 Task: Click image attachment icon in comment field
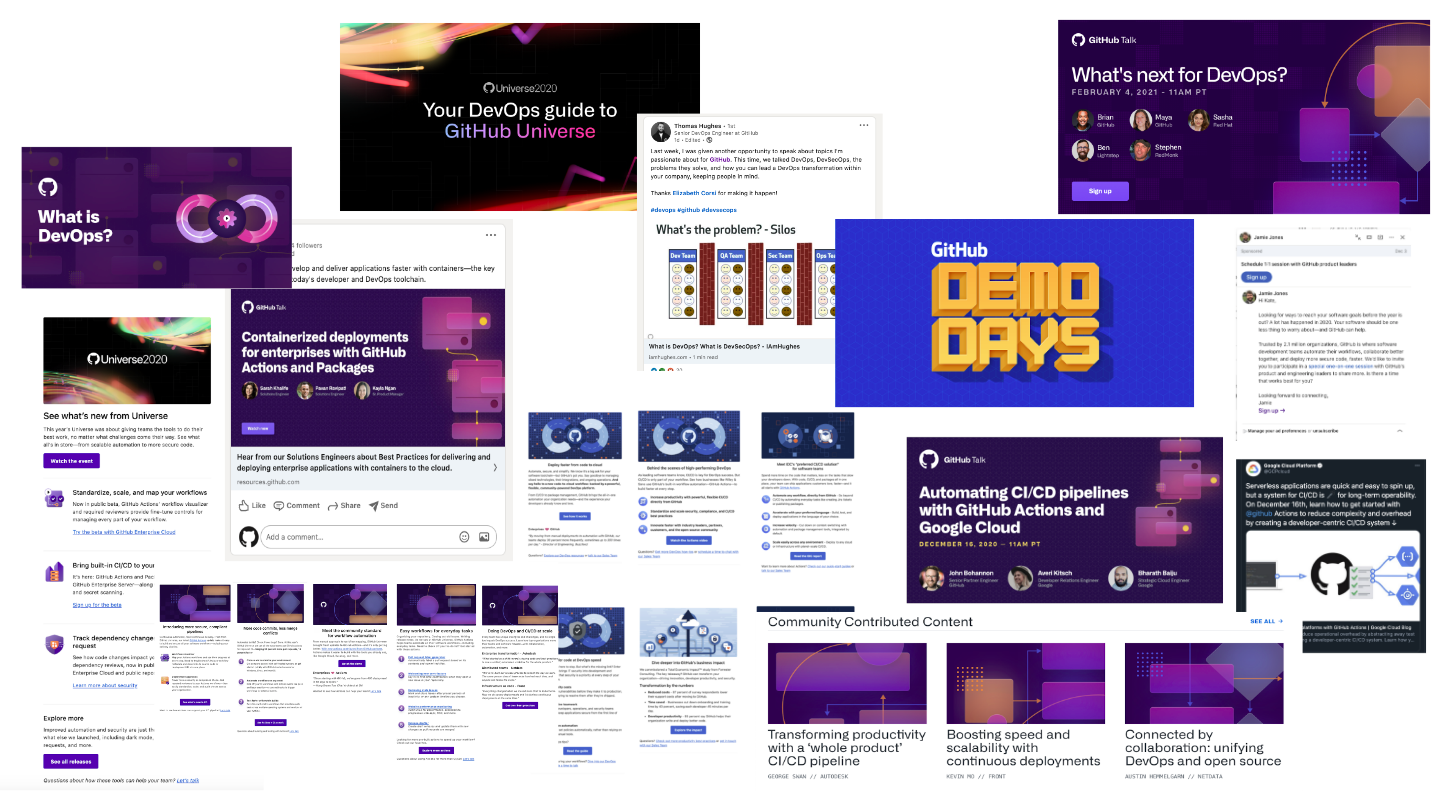[x=484, y=537]
